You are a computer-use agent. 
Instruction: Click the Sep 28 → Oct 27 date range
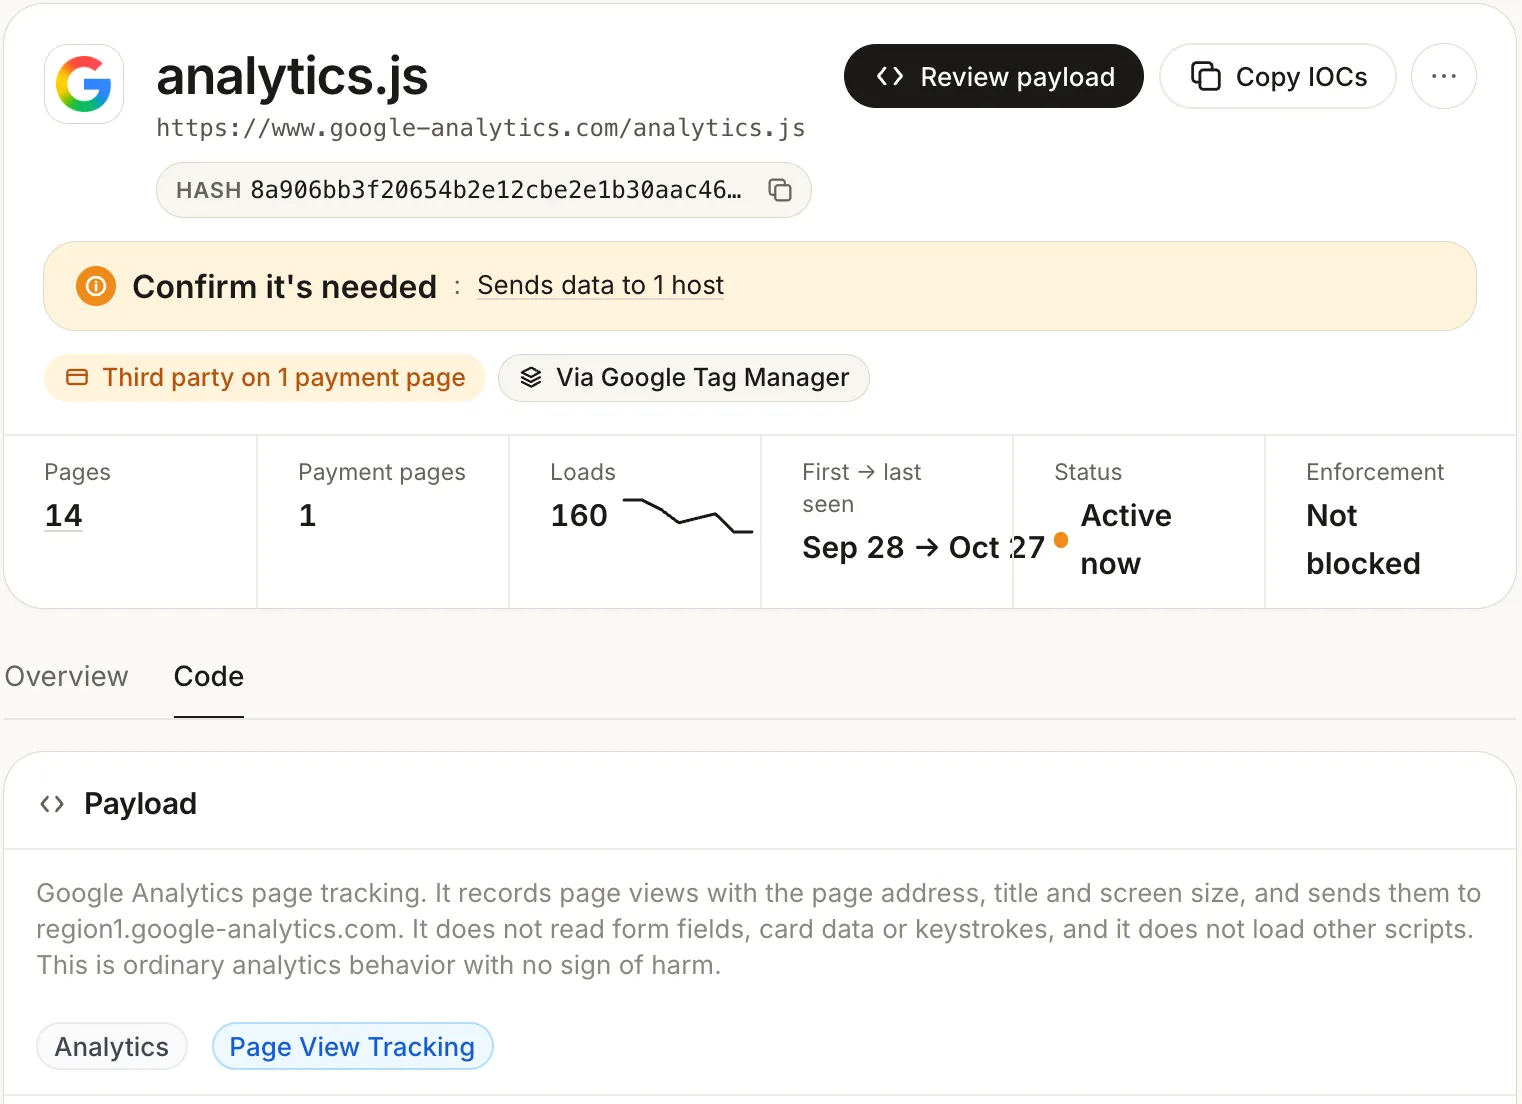pyautogui.click(x=923, y=548)
